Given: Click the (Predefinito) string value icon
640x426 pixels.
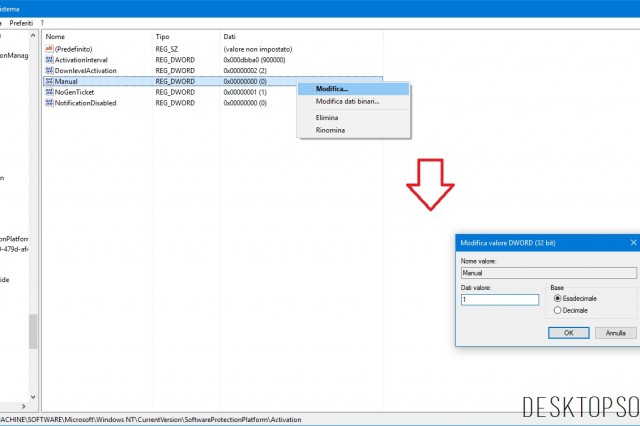Looking at the screenshot, I should [50, 48].
